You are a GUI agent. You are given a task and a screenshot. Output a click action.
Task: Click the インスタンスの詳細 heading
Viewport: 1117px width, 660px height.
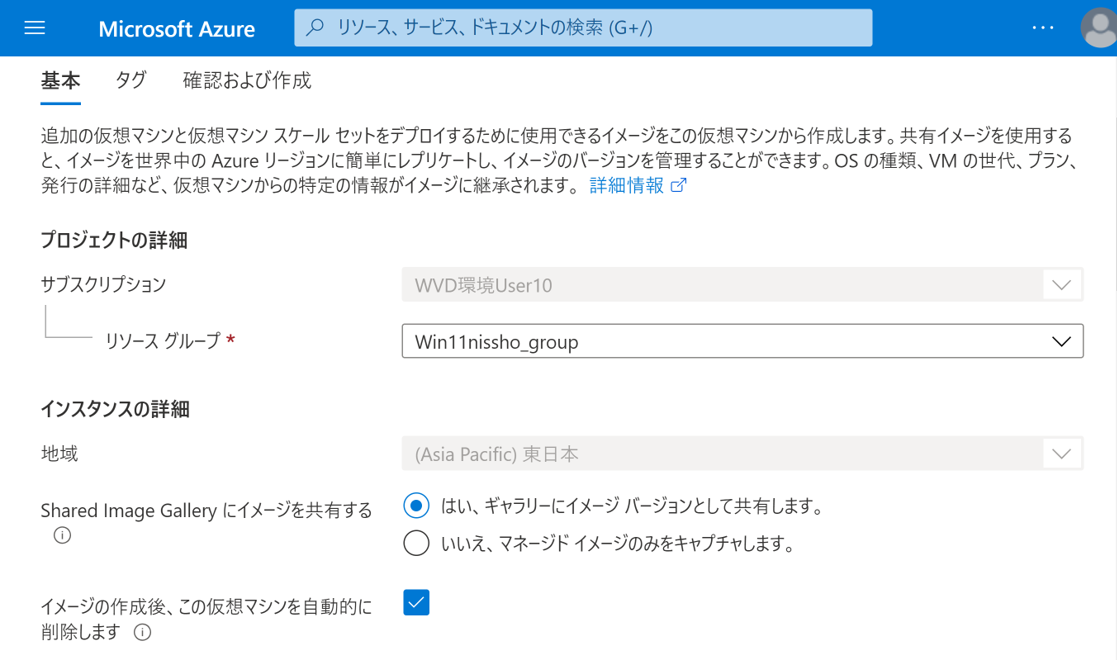[115, 409]
